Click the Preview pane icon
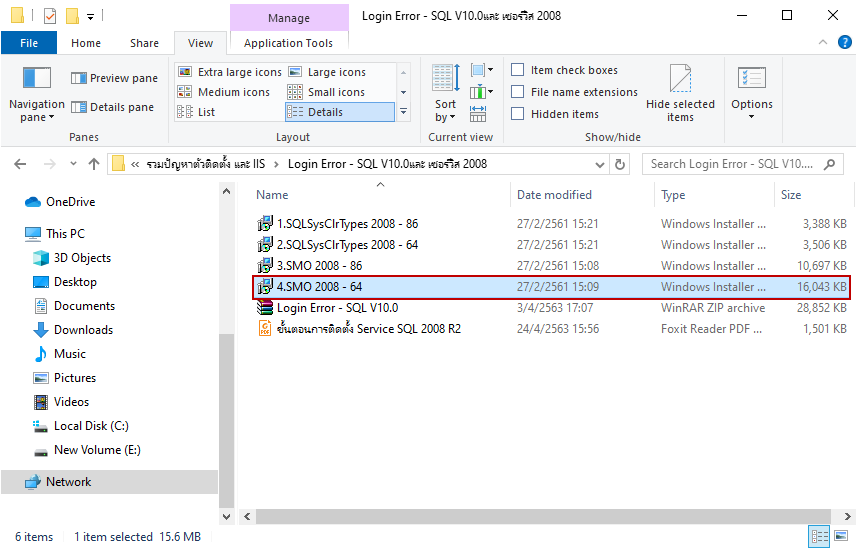The image size is (857, 549). point(78,78)
